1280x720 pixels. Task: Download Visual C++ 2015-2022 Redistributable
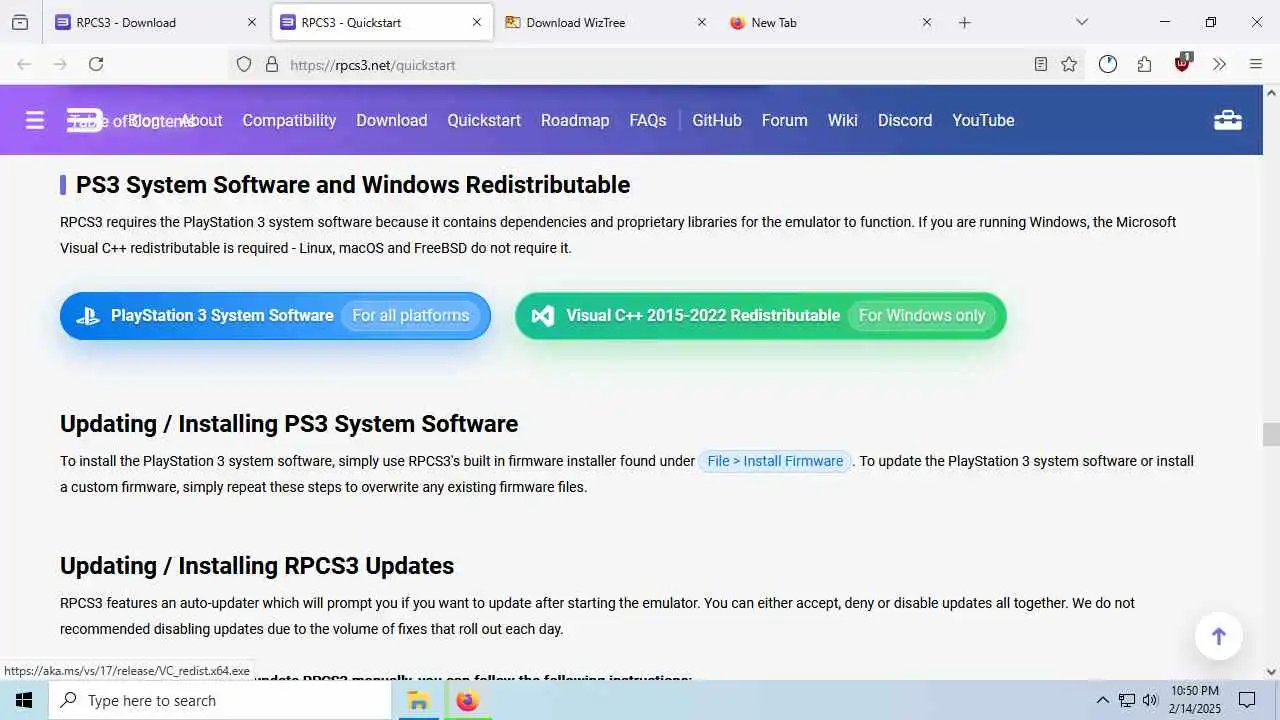coord(761,316)
